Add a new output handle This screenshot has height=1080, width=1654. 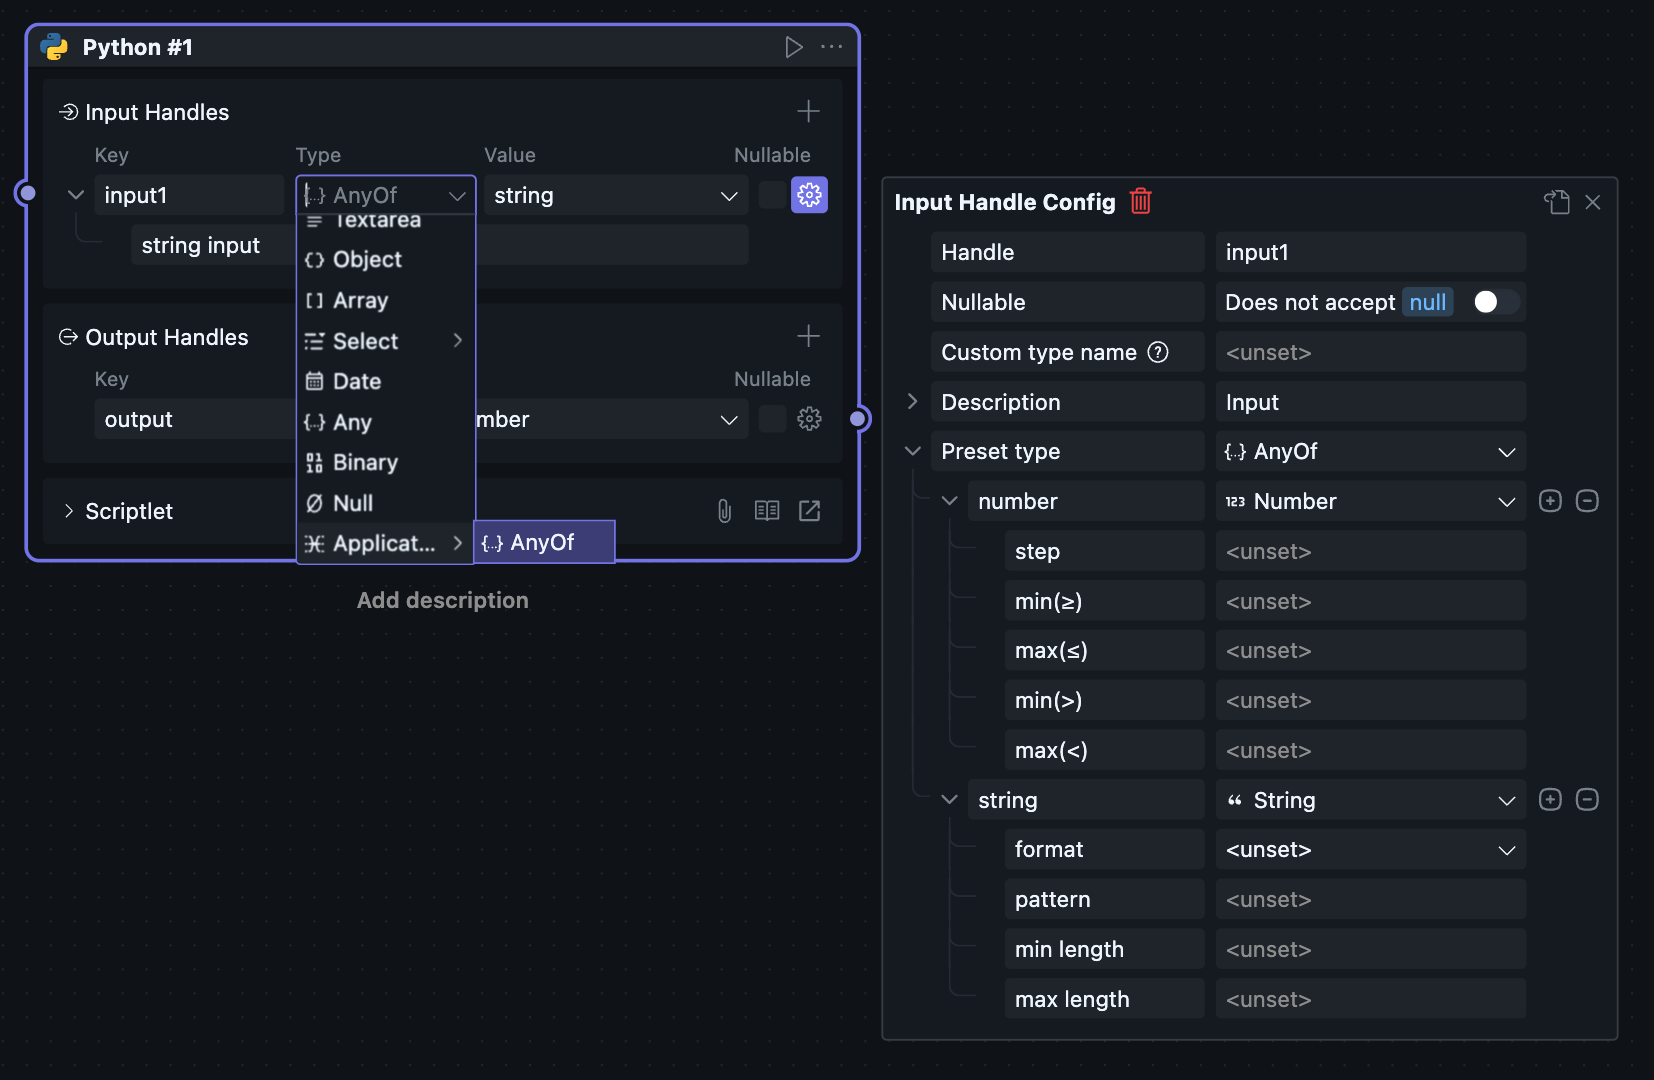coord(808,336)
